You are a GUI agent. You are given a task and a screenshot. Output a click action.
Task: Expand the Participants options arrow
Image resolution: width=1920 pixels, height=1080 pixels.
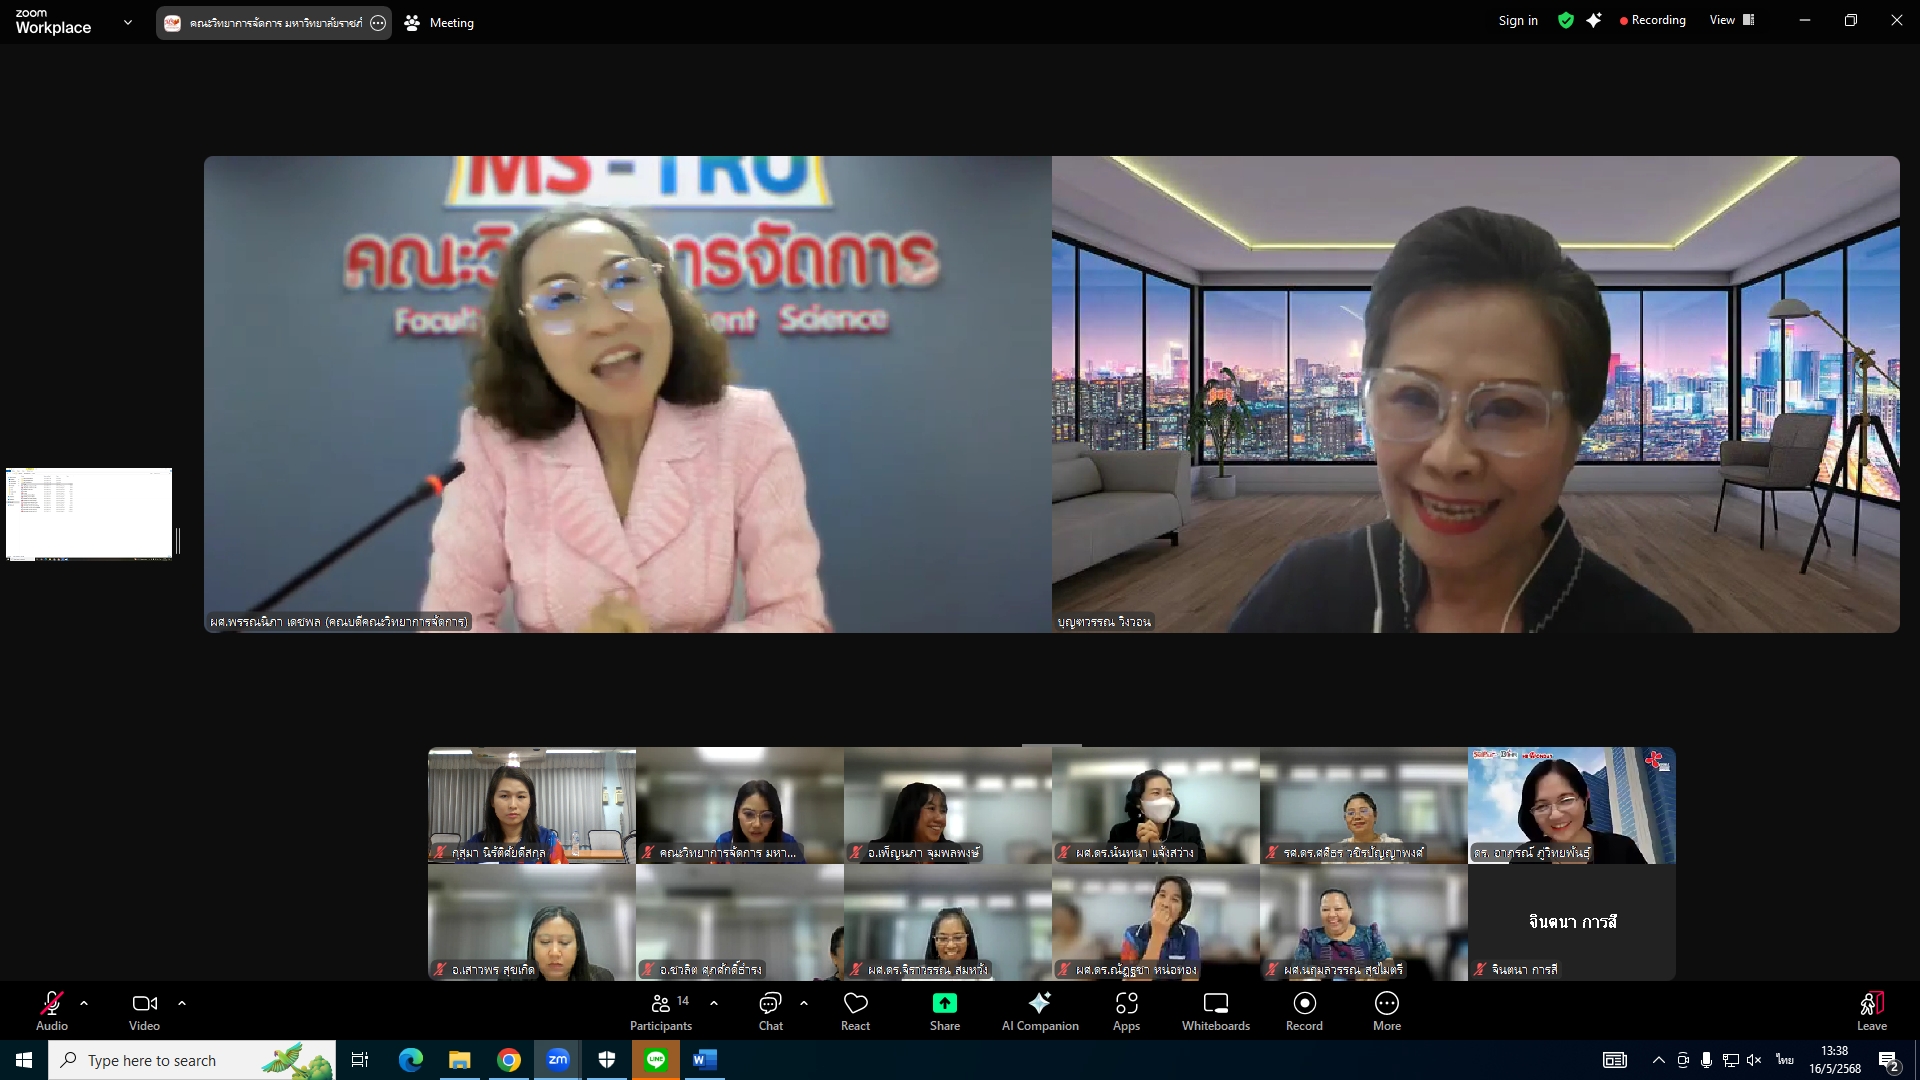(714, 1003)
